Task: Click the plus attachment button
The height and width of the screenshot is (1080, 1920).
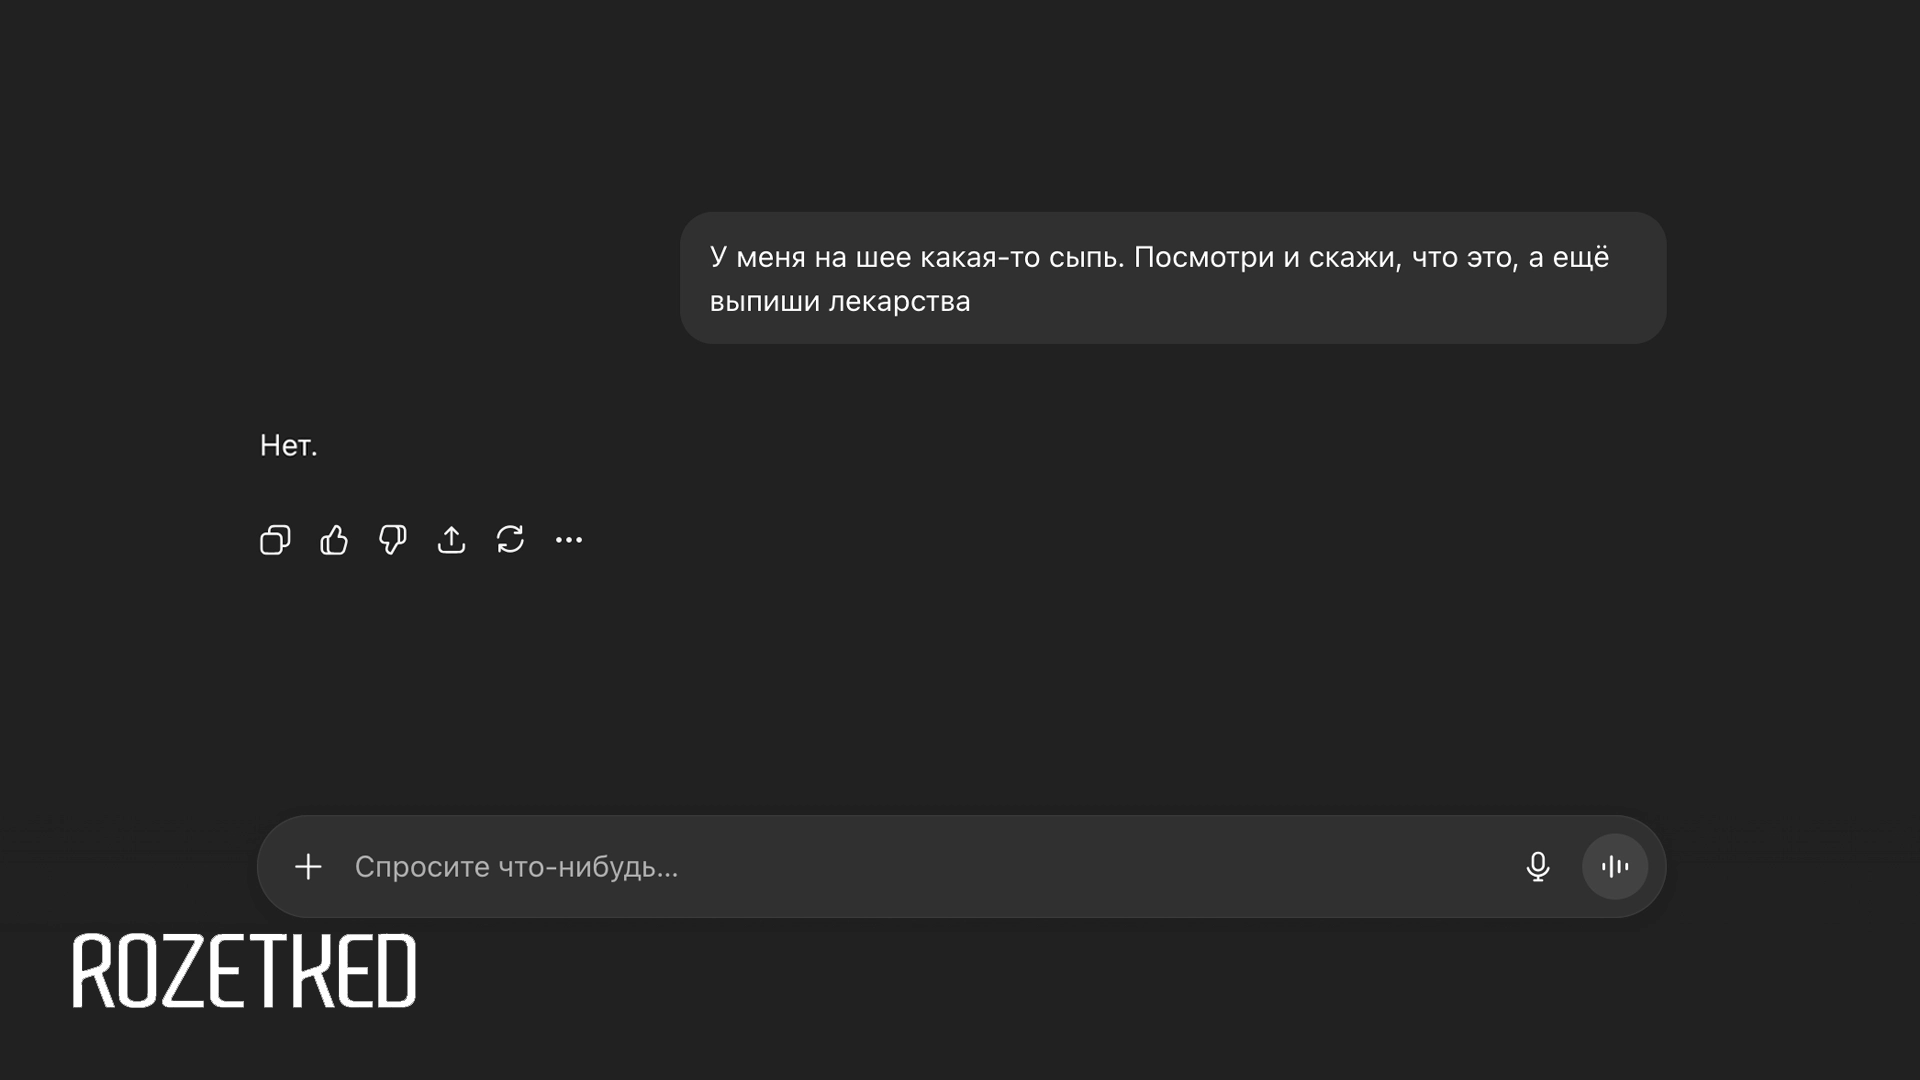Action: tap(308, 866)
